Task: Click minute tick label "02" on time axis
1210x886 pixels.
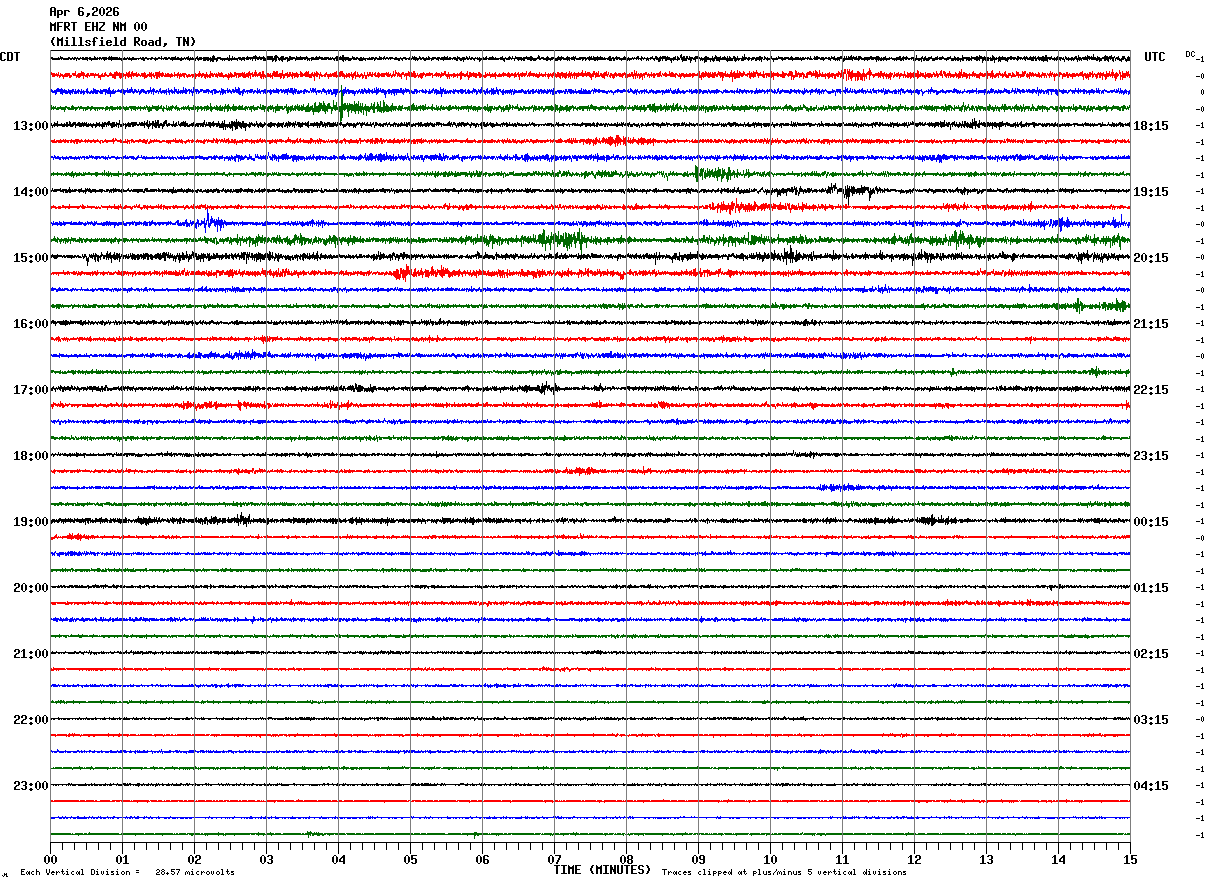Action: pyautogui.click(x=194, y=859)
